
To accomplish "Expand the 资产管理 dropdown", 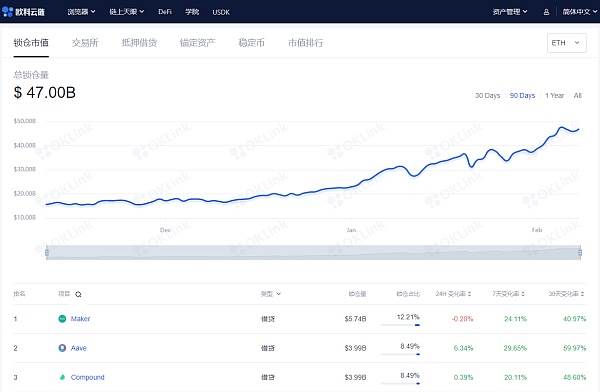I will [x=510, y=12].
